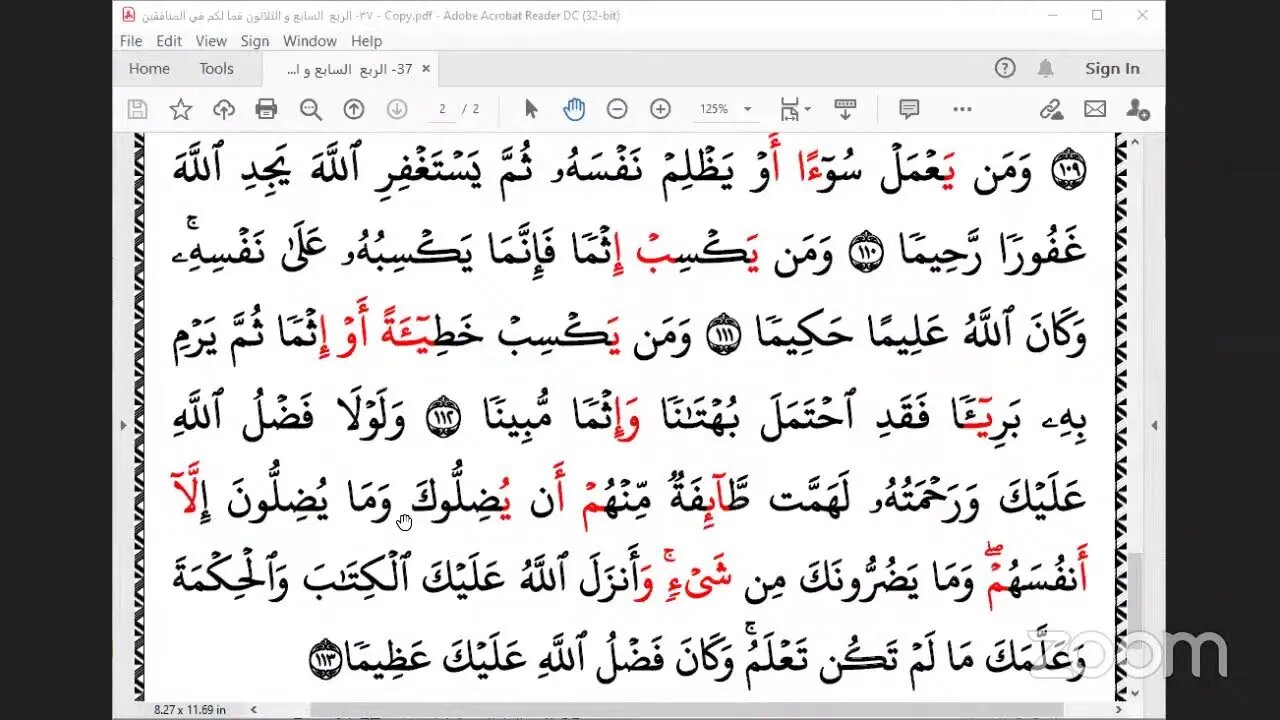
Task: Open the Help question mark icon
Action: point(1005,68)
